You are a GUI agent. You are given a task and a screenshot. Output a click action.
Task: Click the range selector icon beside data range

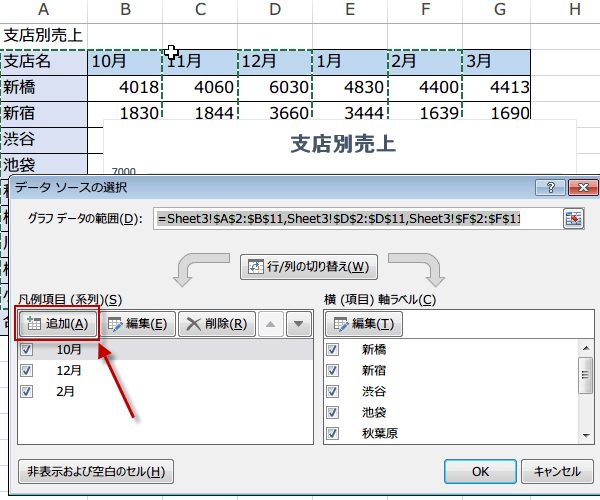coord(574,218)
